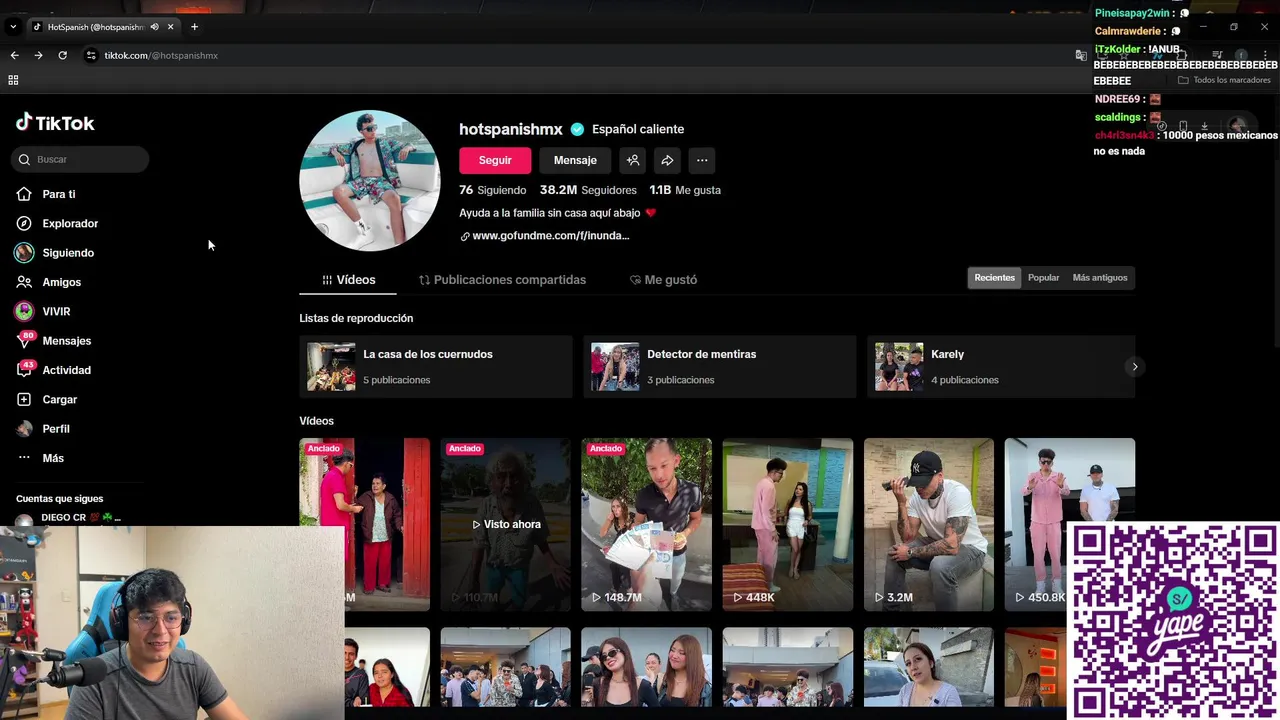Switch to Publicaciones compartidas tab
1280x720 pixels.
502,280
